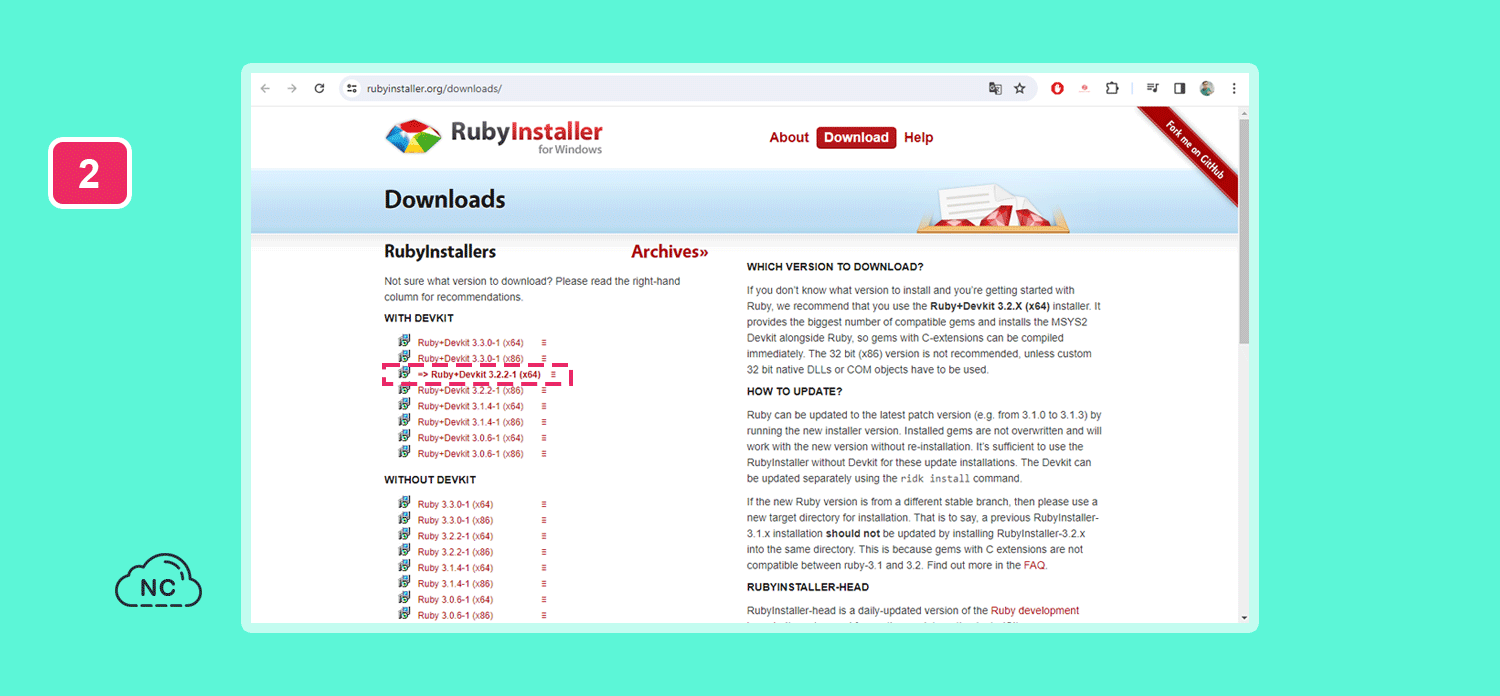Click installer icon beside Ruby 3.1.4-1 (x64)
This screenshot has height=696, width=1500.
pos(404,566)
